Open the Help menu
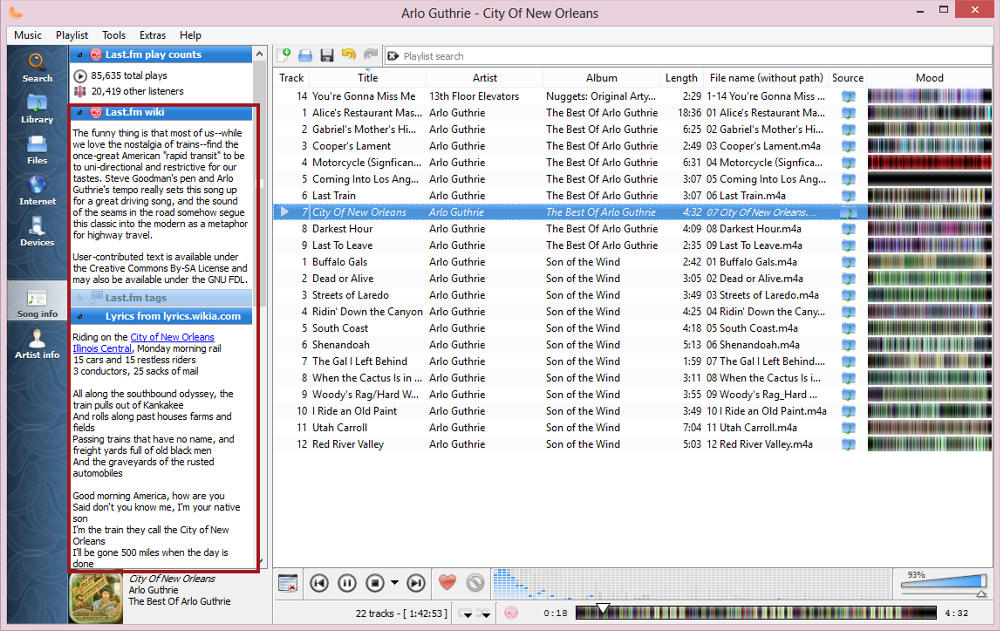The height and width of the screenshot is (631, 1000). click(x=190, y=35)
